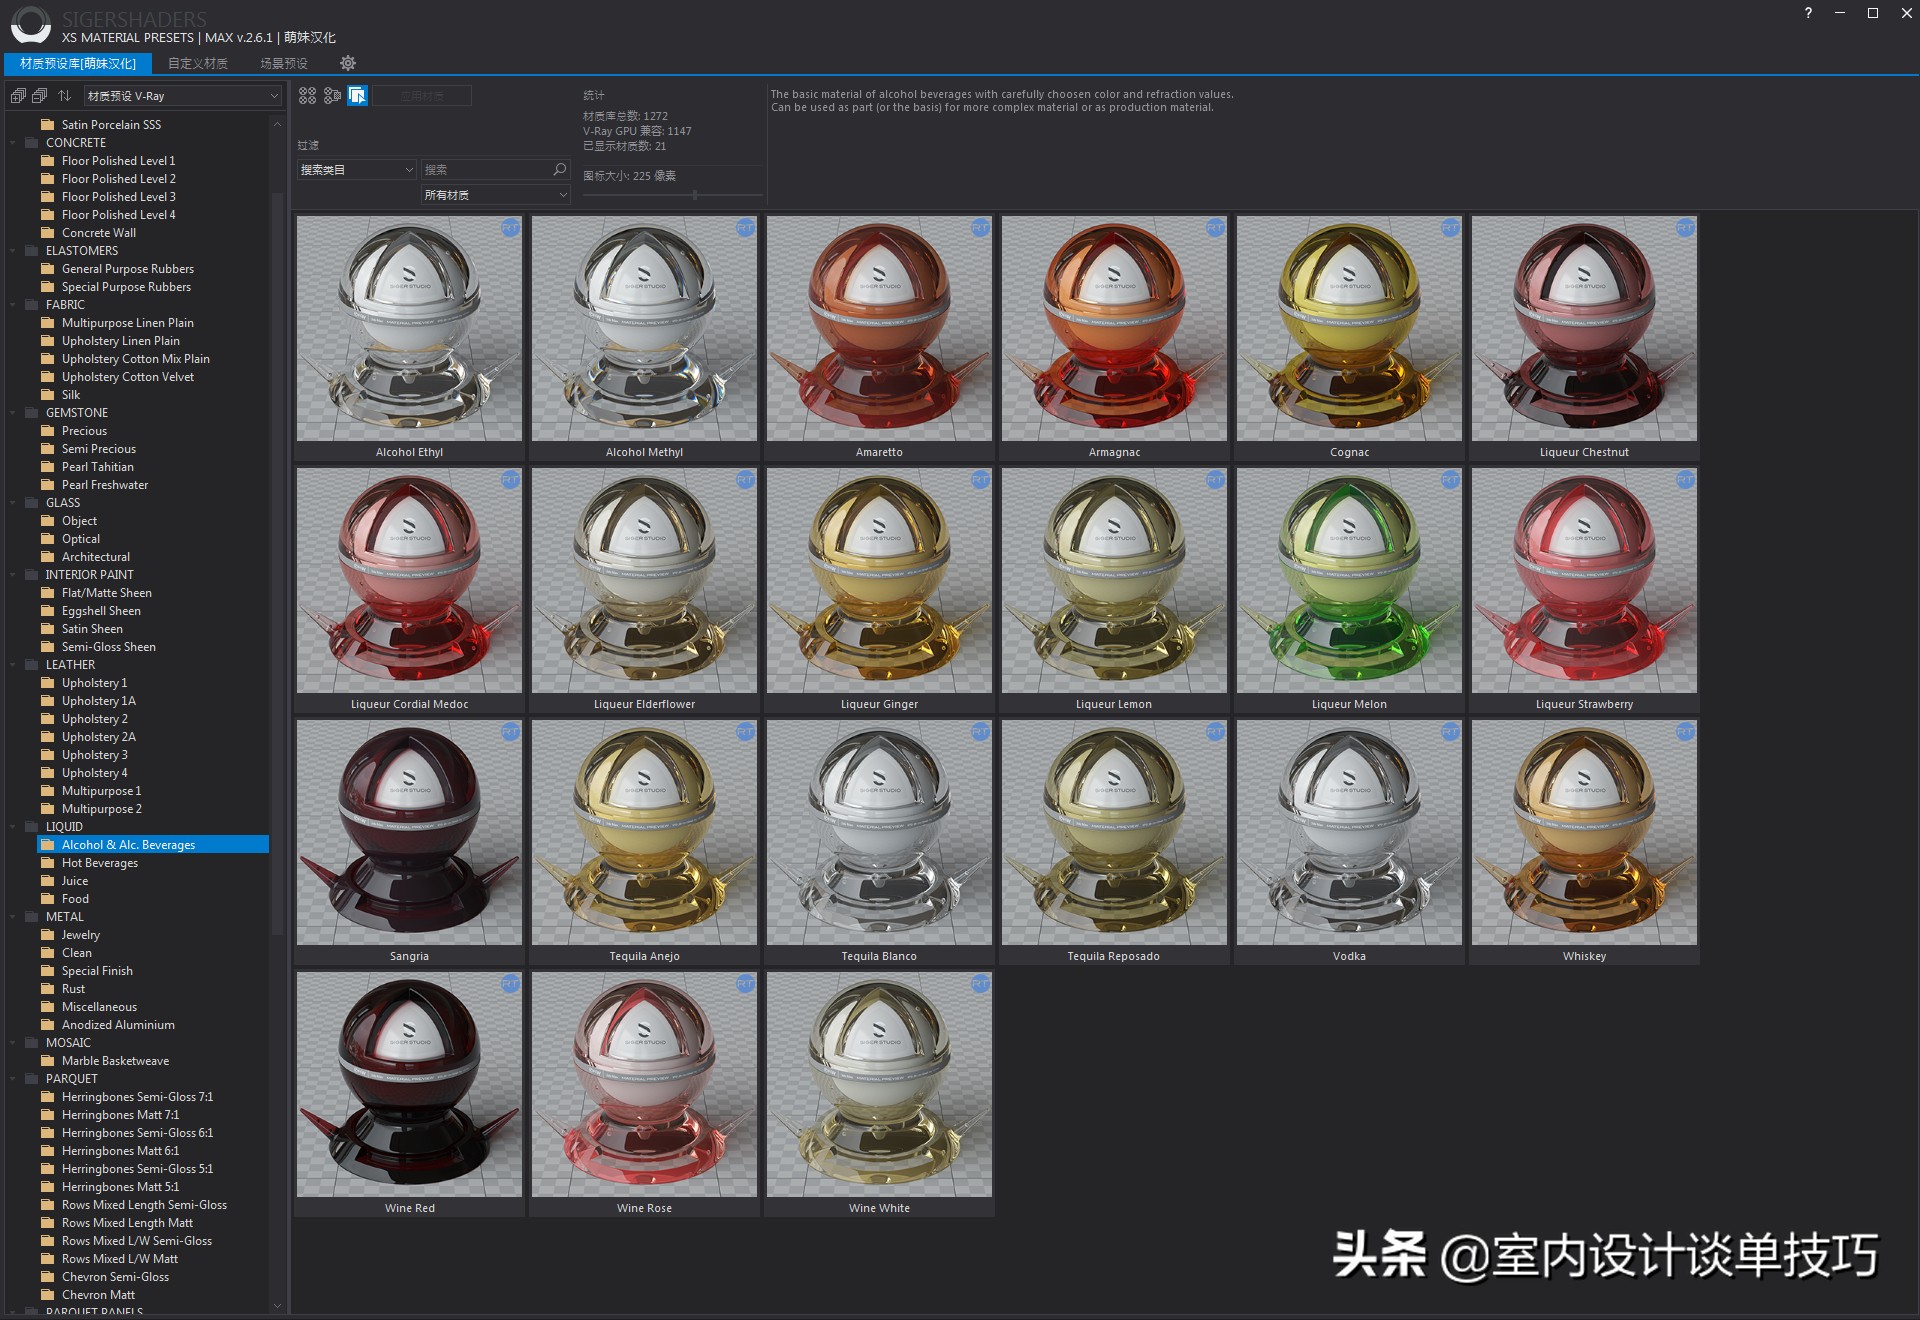Screen dimensions: 1920x1320
Task: Click the thumbnails-with-details view icon
Action: [x=333, y=96]
